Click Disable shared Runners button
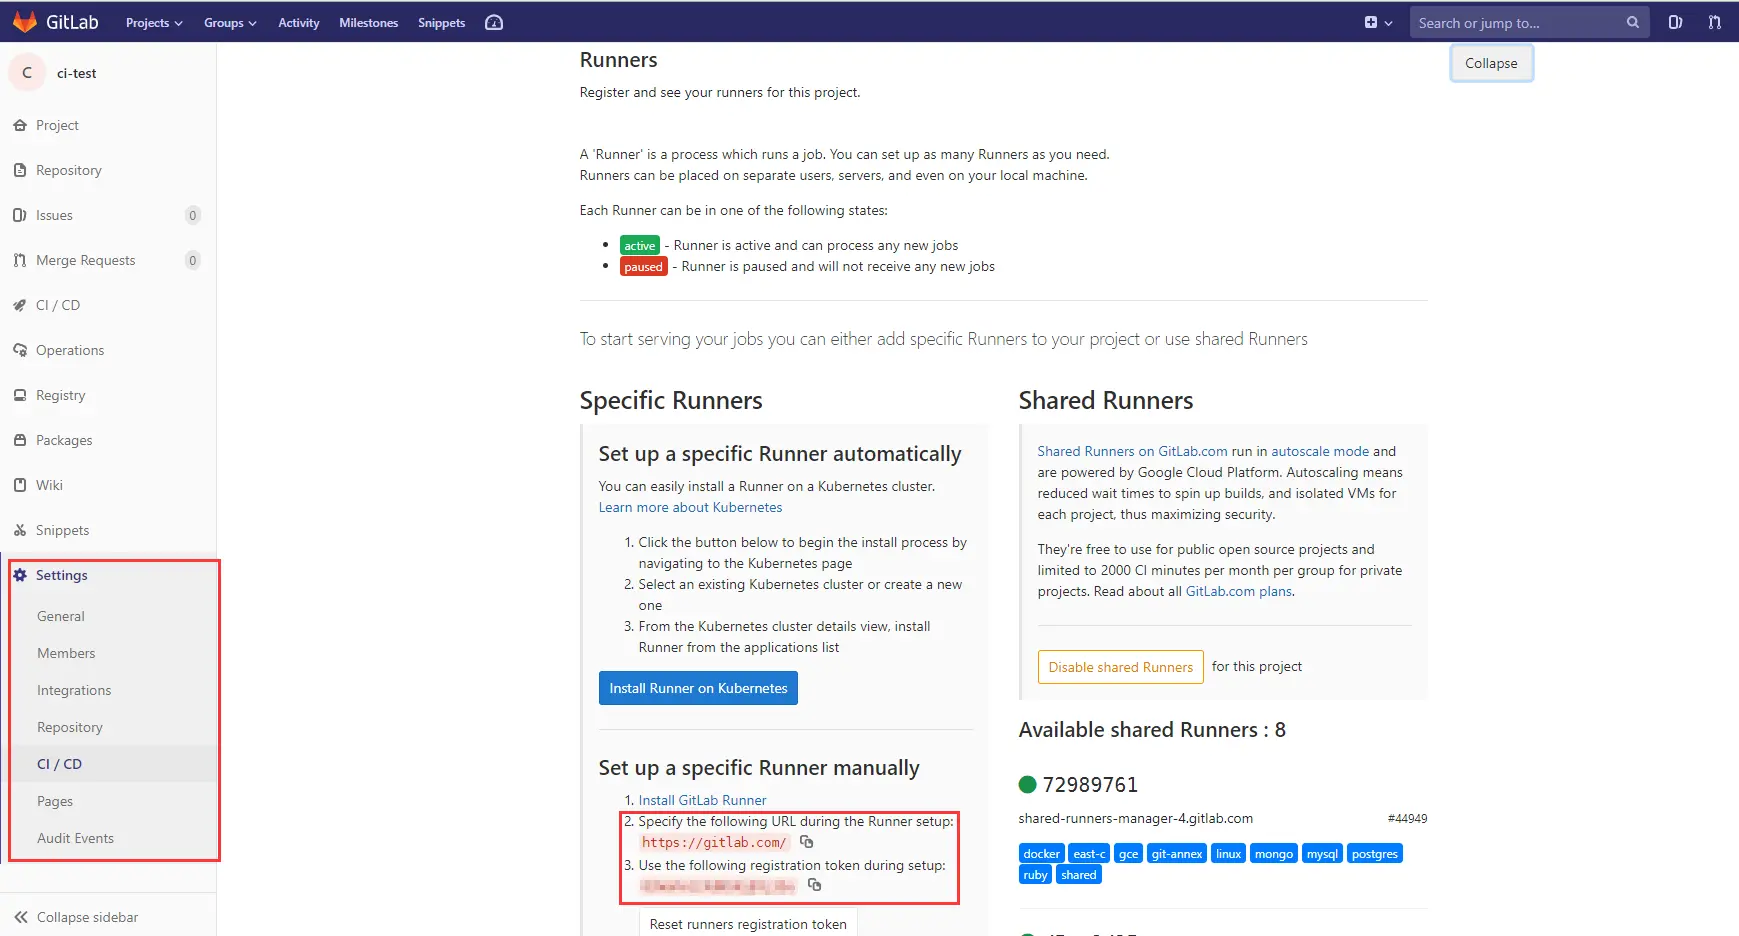The height and width of the screenshot is (936, 1739). pyautogui.click(x=1120, y=667)
